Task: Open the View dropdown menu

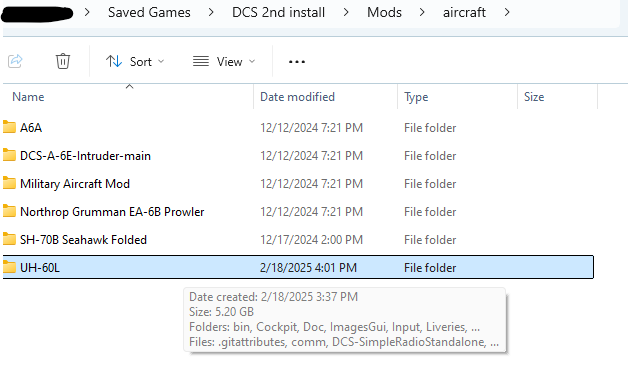Action: 224,62
